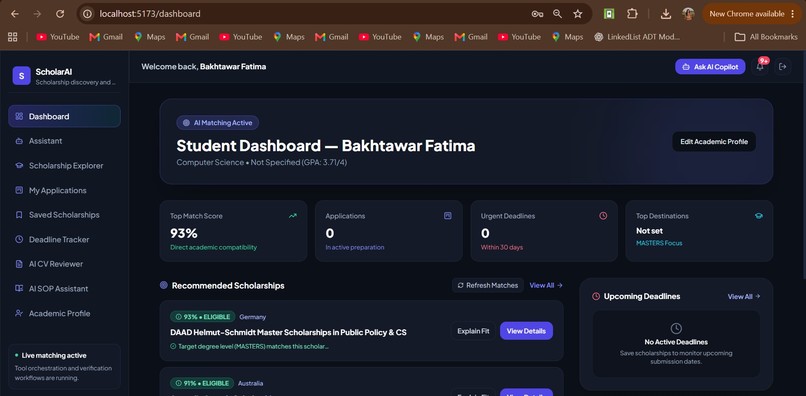The height and width of the screenshot is (396, 806).
Task: Click the browser forward arrow
Action: [37, 14]
